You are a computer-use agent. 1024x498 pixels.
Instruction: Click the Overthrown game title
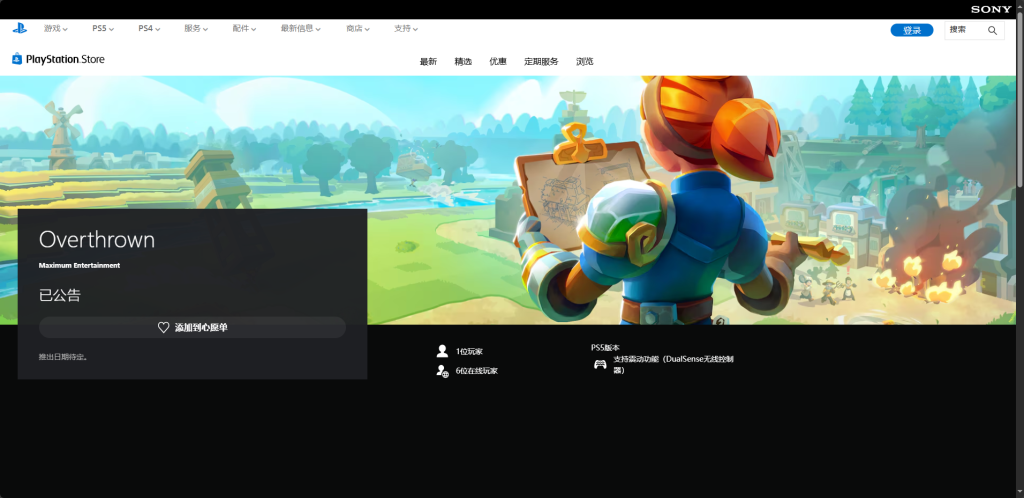pyautogui.click(x=97, y=240)
